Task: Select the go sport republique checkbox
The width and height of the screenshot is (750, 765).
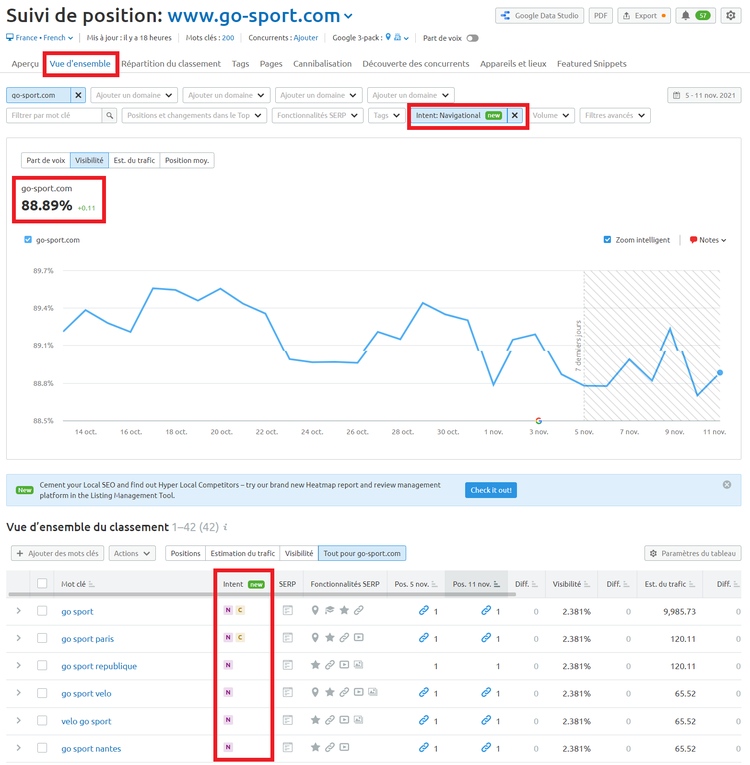Action: (42, 665)
